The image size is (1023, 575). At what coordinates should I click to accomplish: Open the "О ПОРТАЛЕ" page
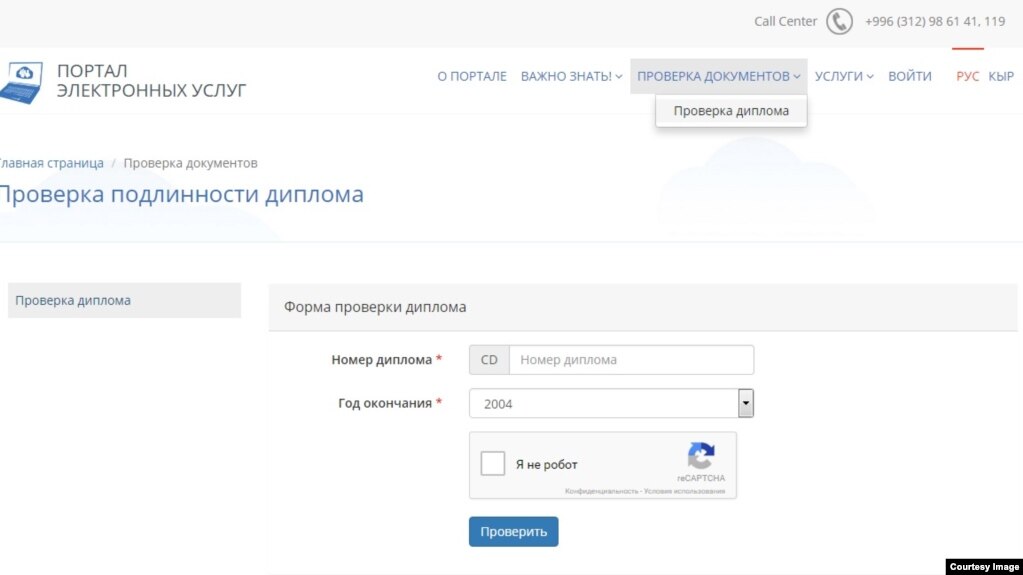pos(472,76)
